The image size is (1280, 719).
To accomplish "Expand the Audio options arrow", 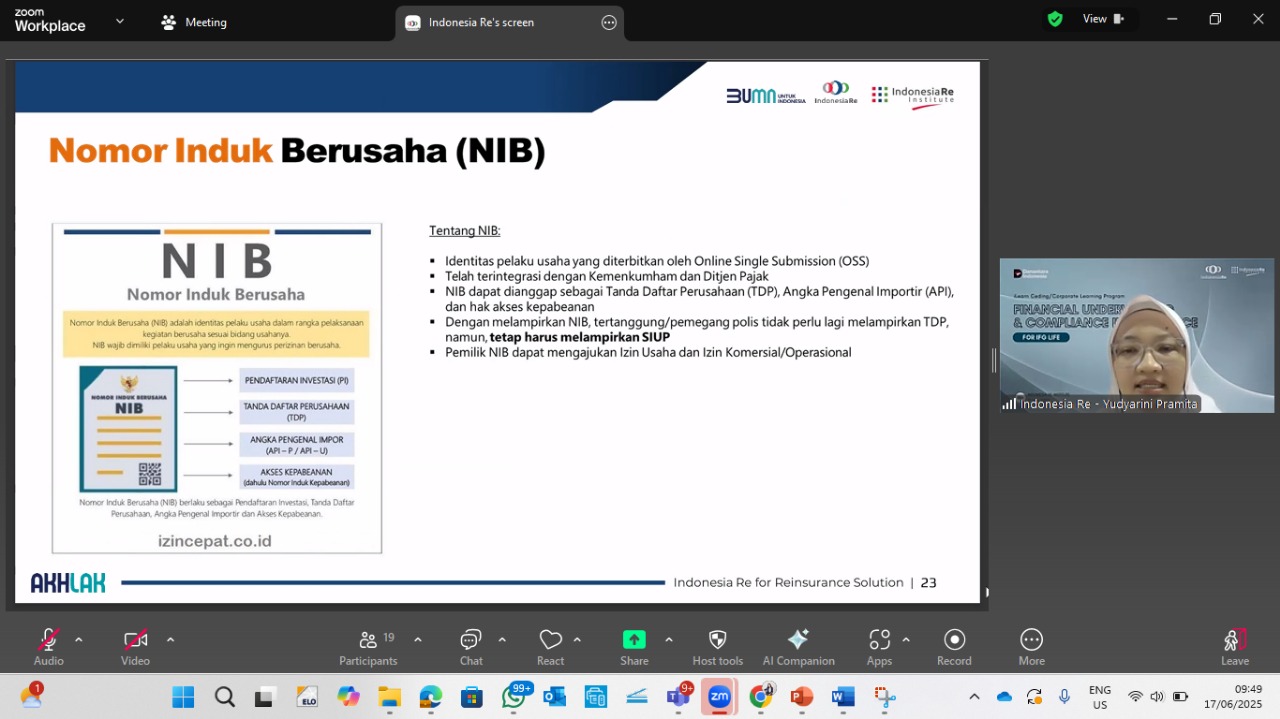I will [x=79, y=640].
